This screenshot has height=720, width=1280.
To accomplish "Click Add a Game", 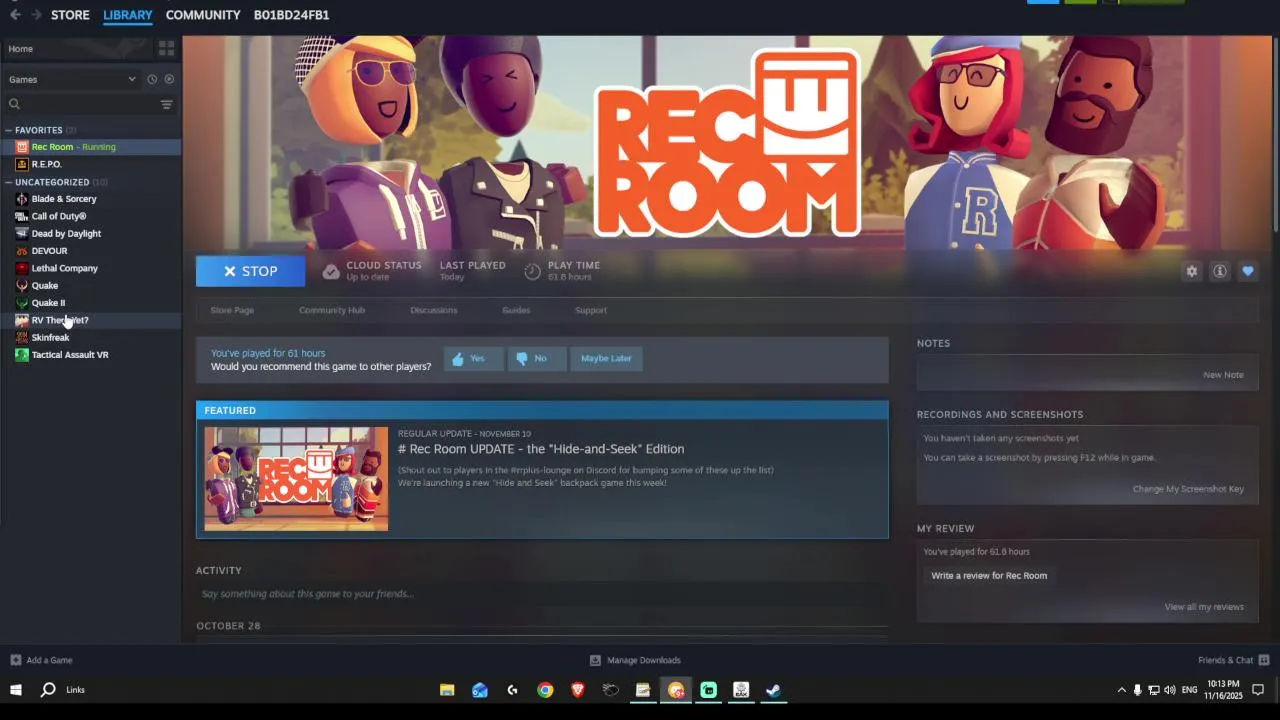I will pyautogui.click(x=41, y=660).
